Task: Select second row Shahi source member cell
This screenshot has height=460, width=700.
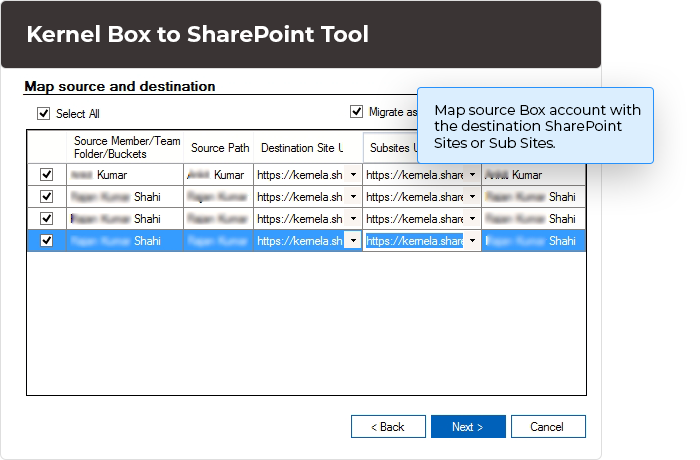Action: pyautogui.click(x=125, y=197)
